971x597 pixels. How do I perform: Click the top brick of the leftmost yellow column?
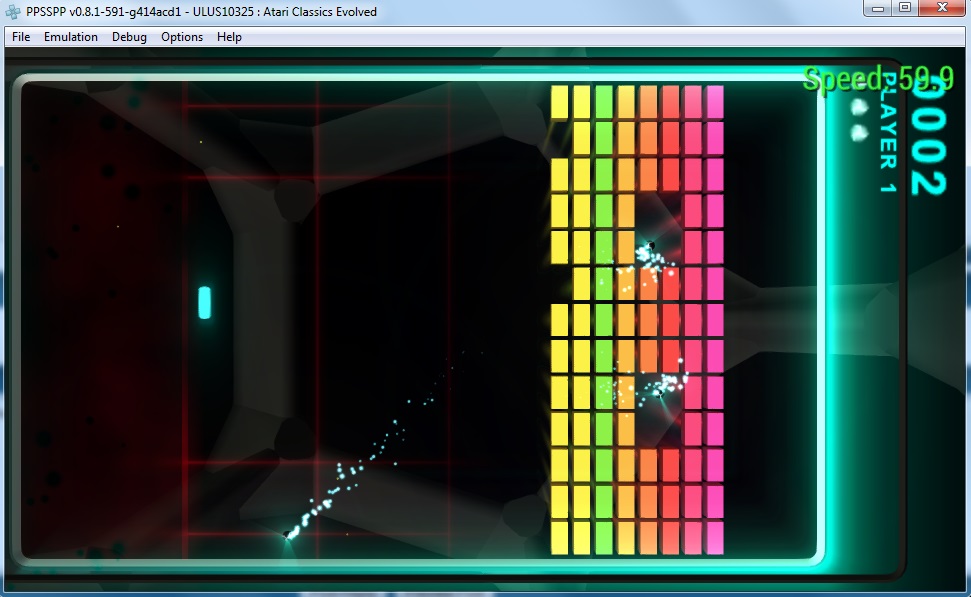(x=560, y=101)
